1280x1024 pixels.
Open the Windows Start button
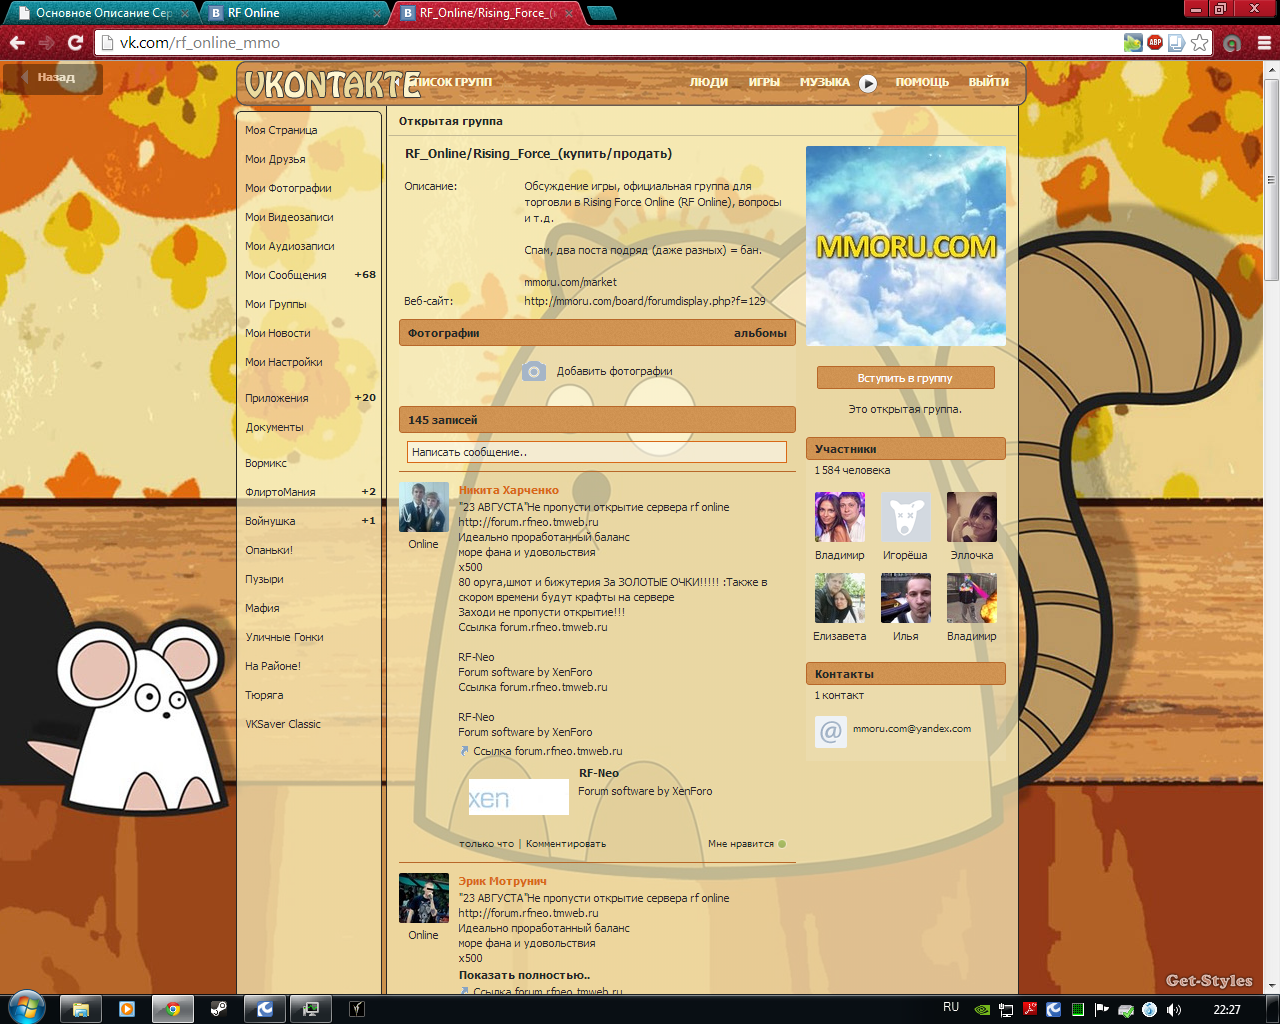pos(27,1008)
